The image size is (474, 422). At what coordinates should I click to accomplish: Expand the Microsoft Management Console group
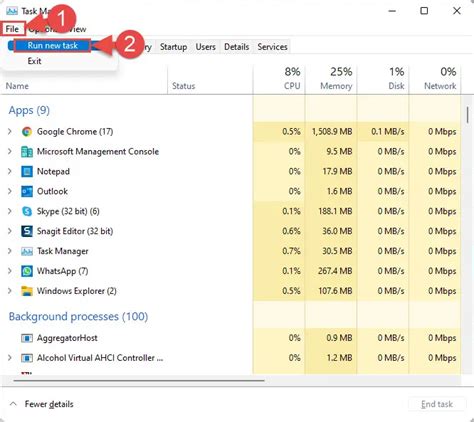tap(10, 152)
